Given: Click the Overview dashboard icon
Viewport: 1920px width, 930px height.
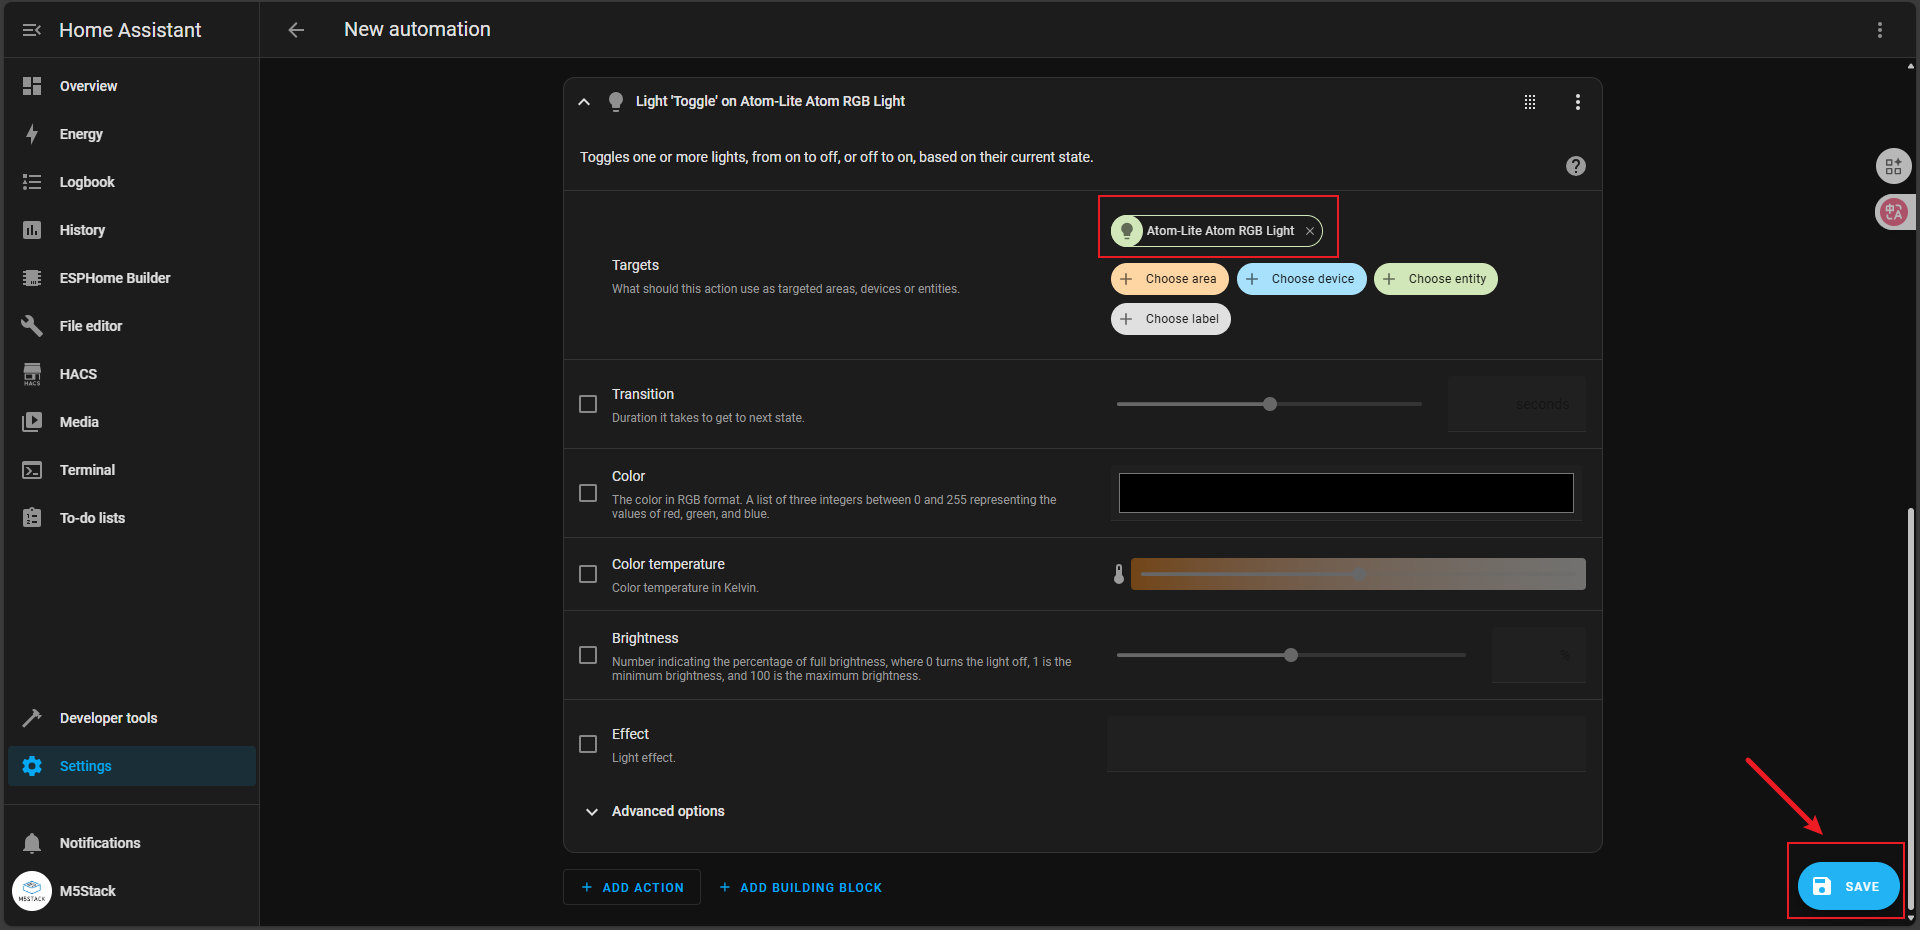Looking at the screenshot, I should click(x=32, y=86).
